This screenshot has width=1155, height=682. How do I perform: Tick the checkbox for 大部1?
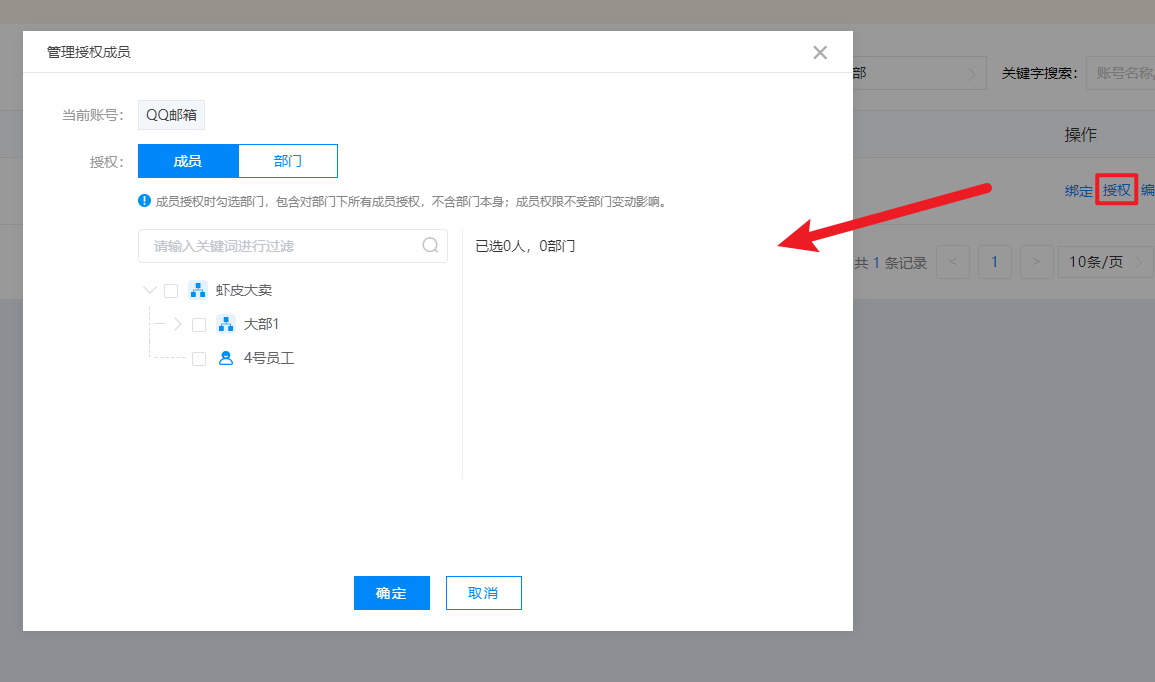coord(199,325)
